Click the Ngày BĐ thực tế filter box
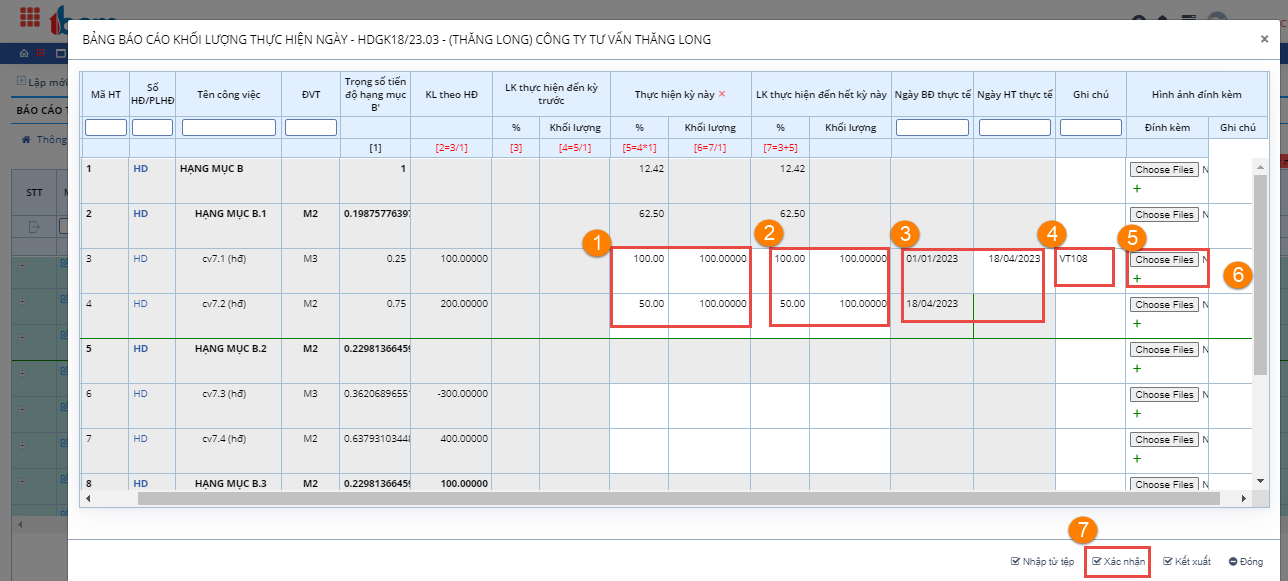The height and width of the screenshot is (581, 1288). click(x=932, y=128)
